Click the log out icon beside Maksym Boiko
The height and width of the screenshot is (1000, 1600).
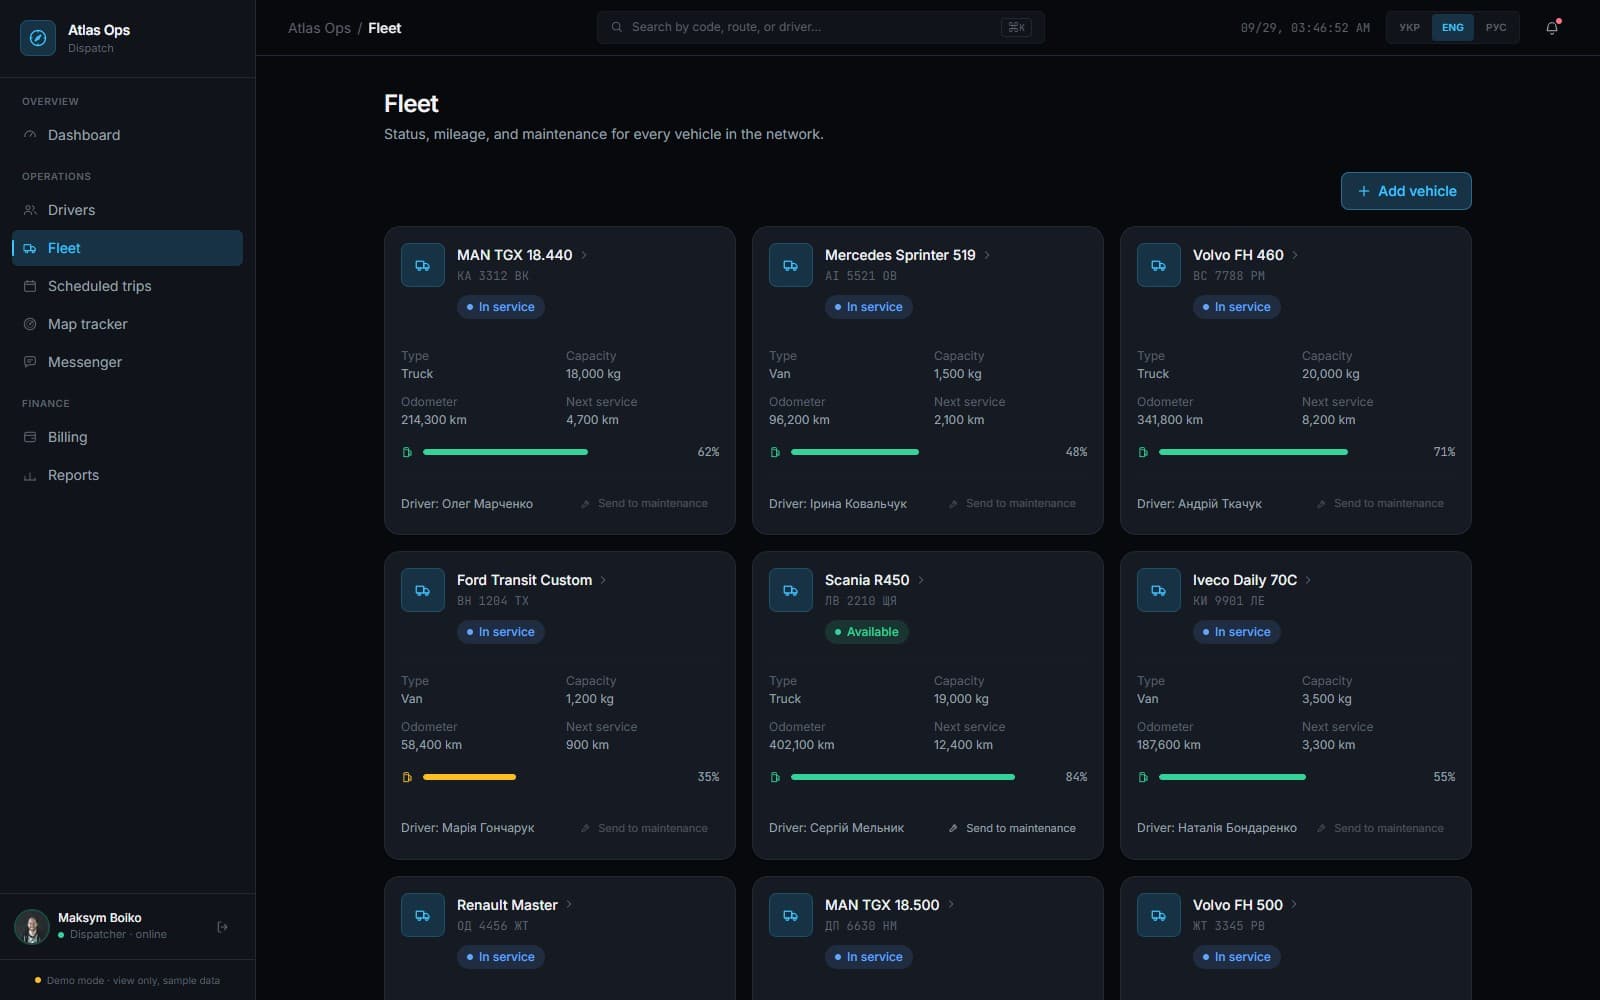pos(222,927)
